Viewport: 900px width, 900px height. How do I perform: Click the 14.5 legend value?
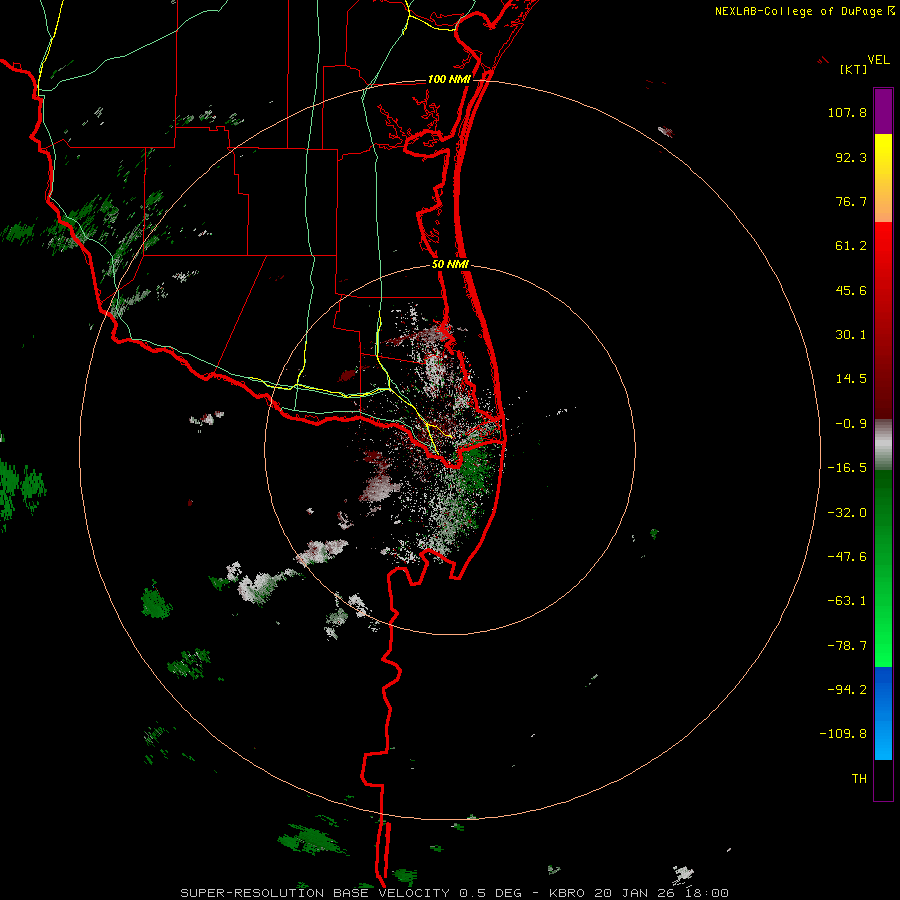(x=851, y=379)
